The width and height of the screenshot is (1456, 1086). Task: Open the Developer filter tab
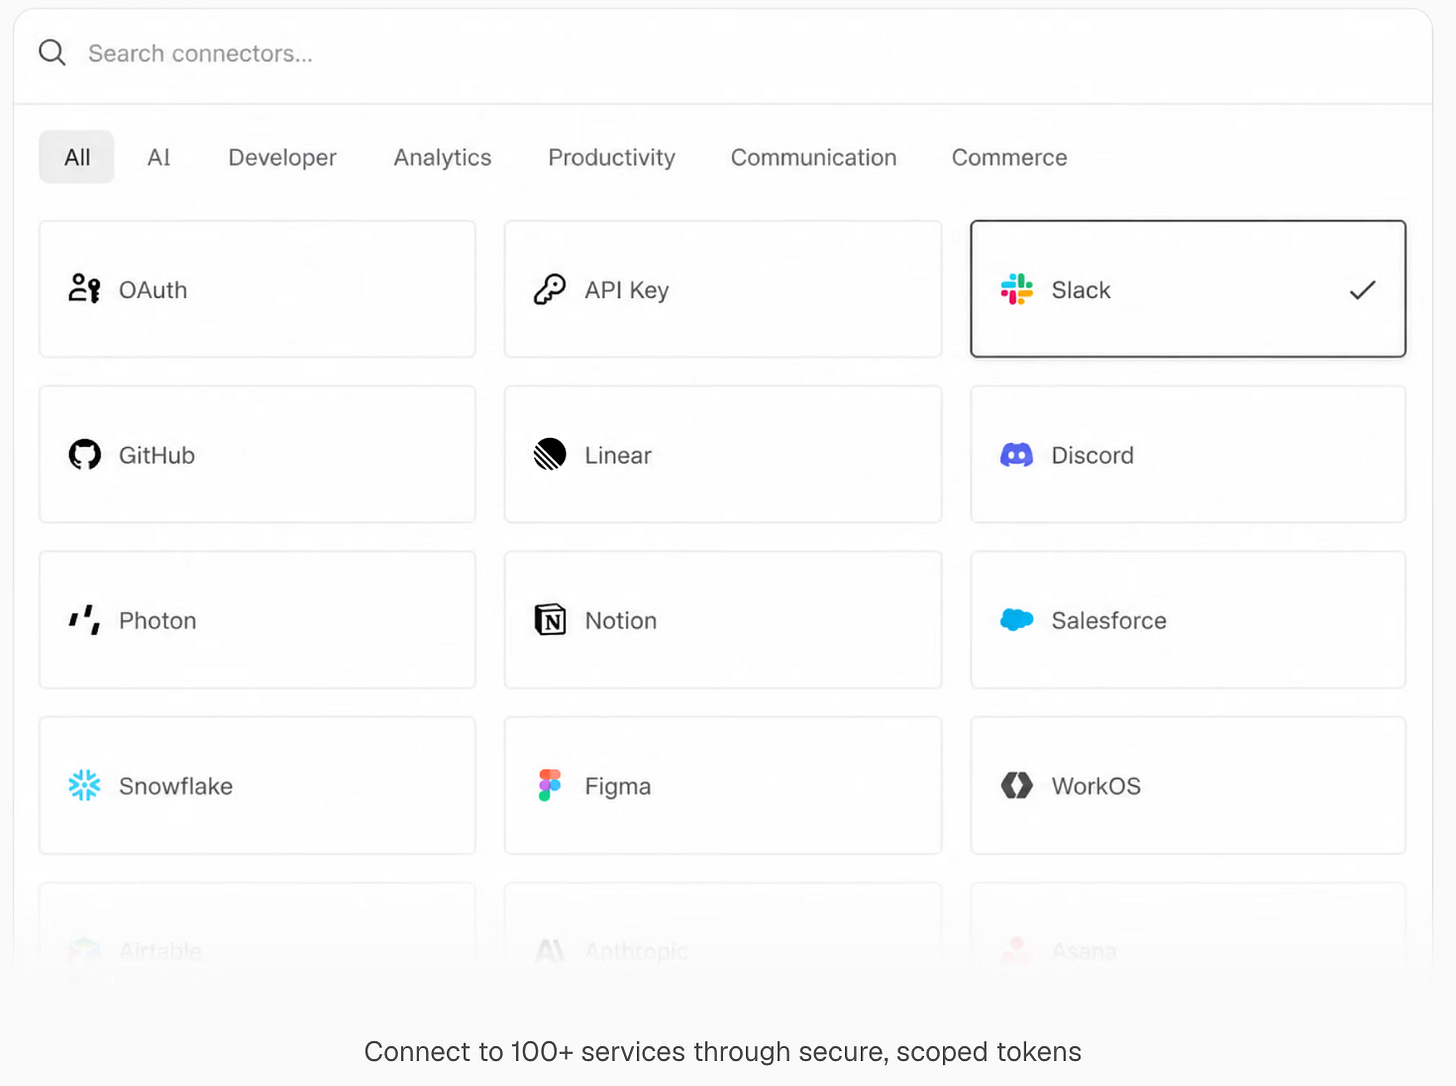[x=282, y=157]
